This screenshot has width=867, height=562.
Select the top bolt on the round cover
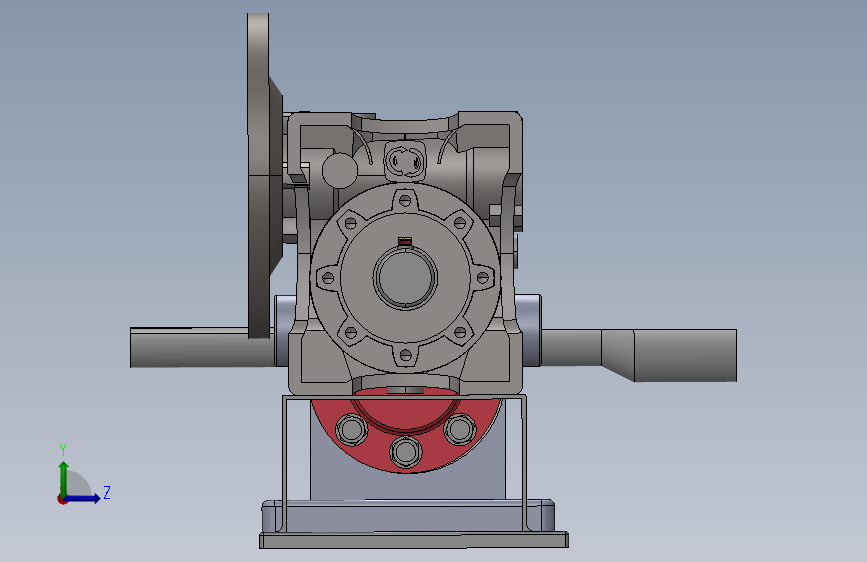[405, 200]
